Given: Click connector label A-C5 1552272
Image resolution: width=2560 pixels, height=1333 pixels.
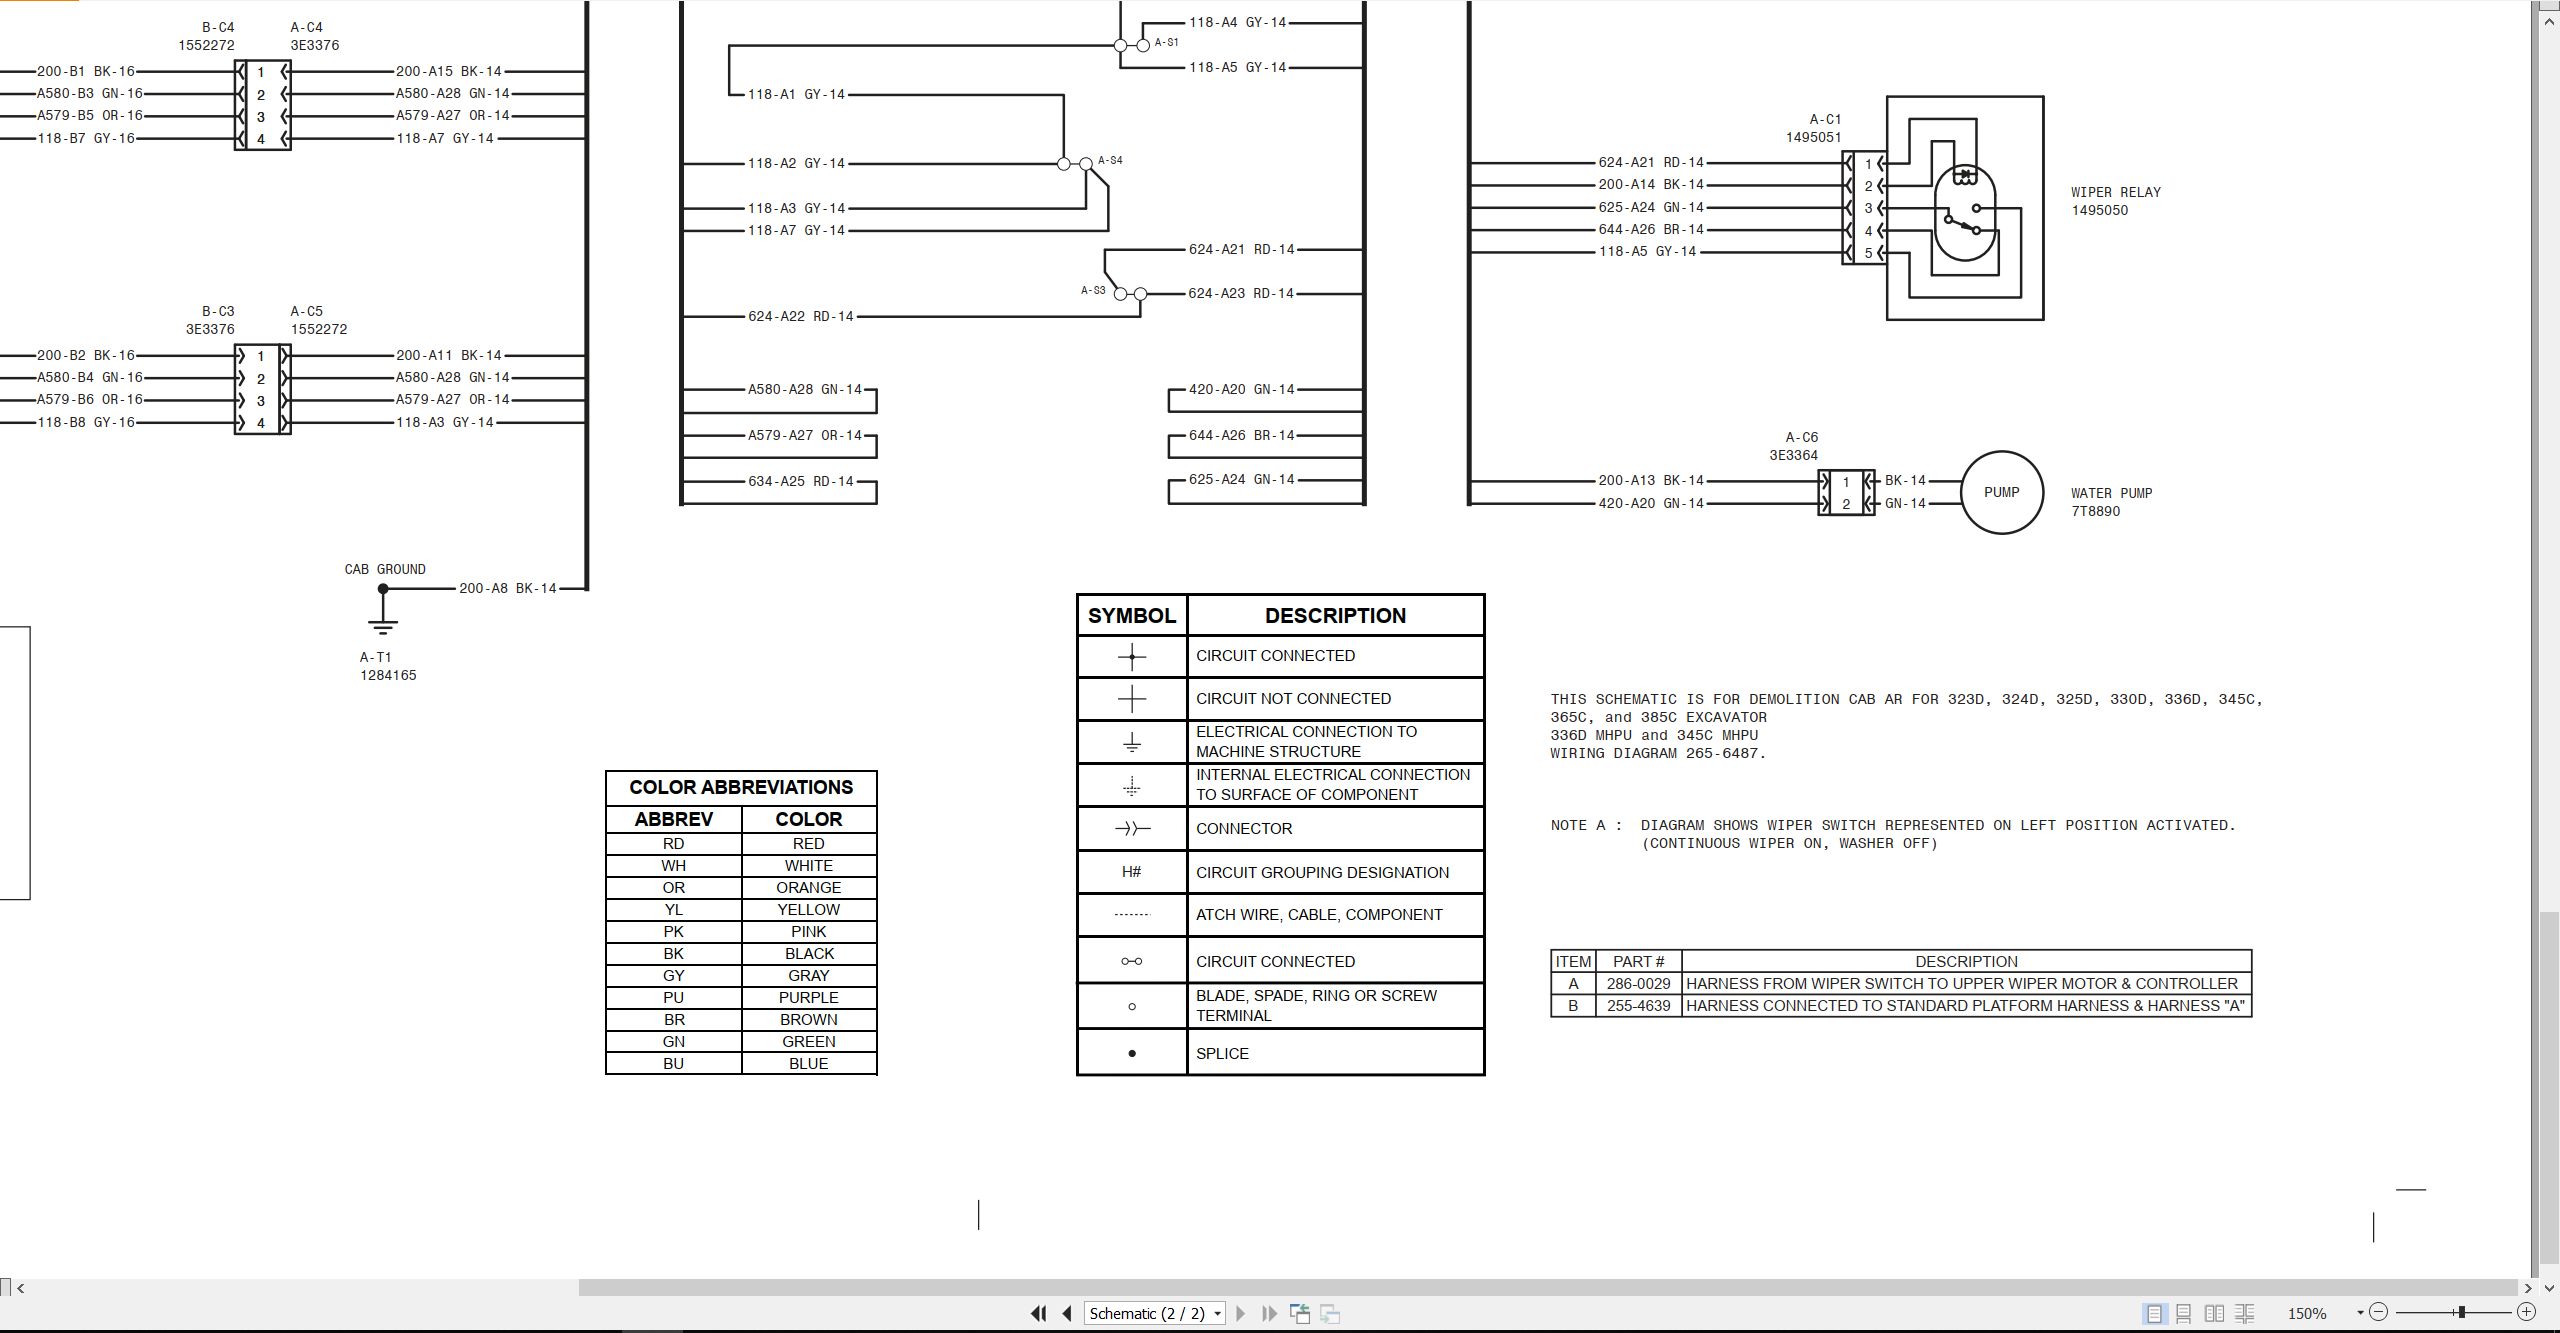Looking at the screenshot, I should [319, 320].
